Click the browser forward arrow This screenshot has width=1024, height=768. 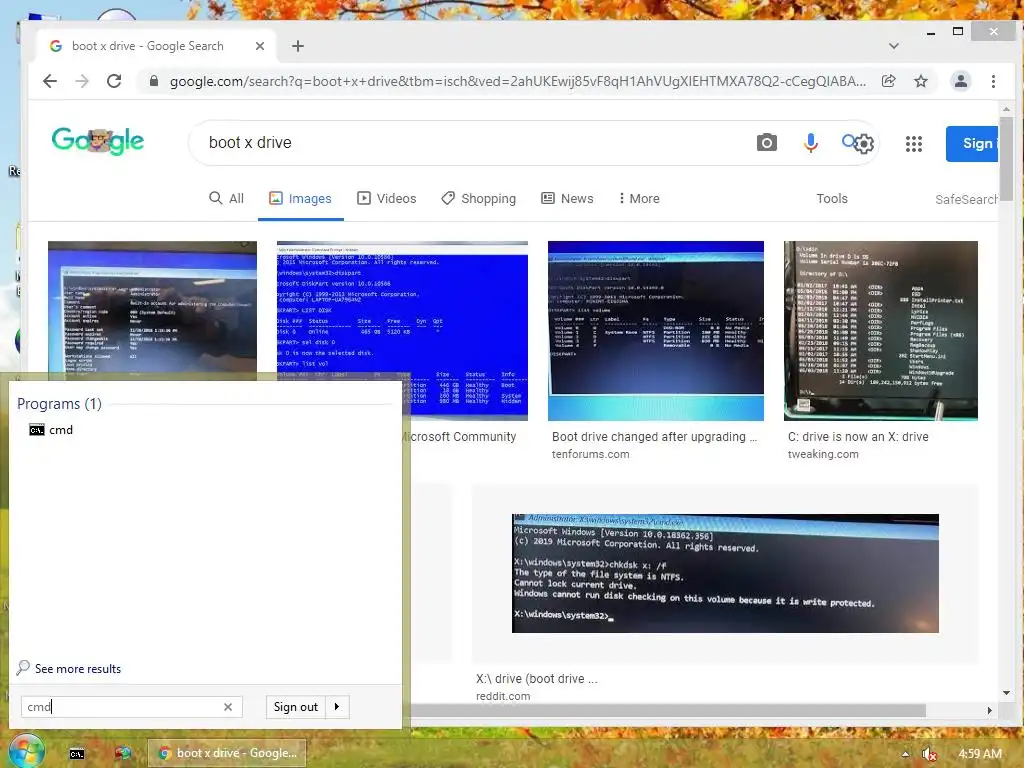tap(82, 81)
